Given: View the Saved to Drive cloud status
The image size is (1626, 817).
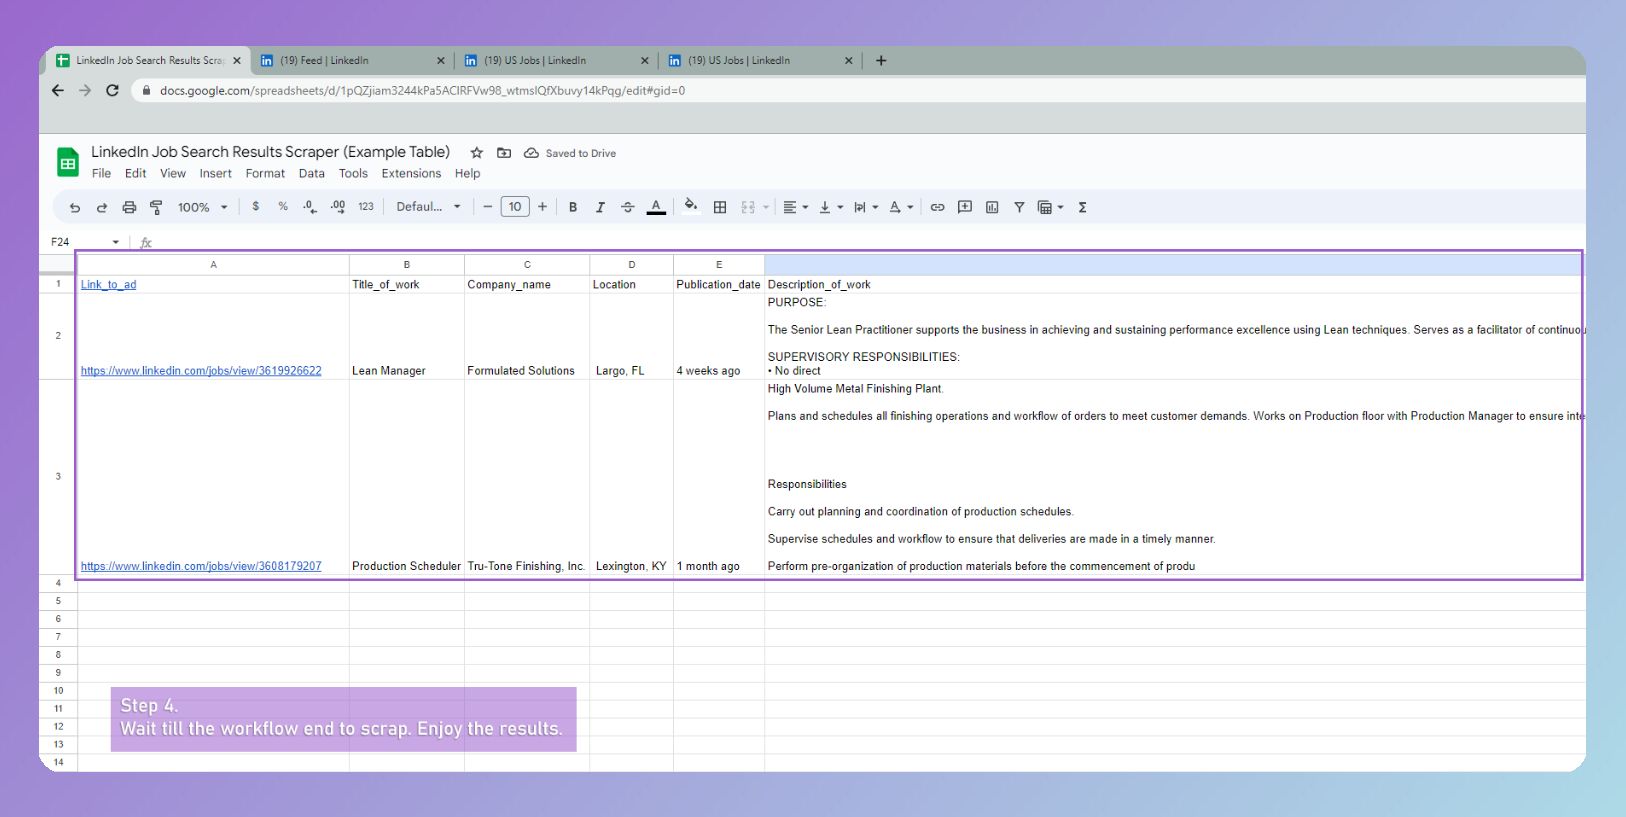Looking at the screenshot, I should click(570, 153).
